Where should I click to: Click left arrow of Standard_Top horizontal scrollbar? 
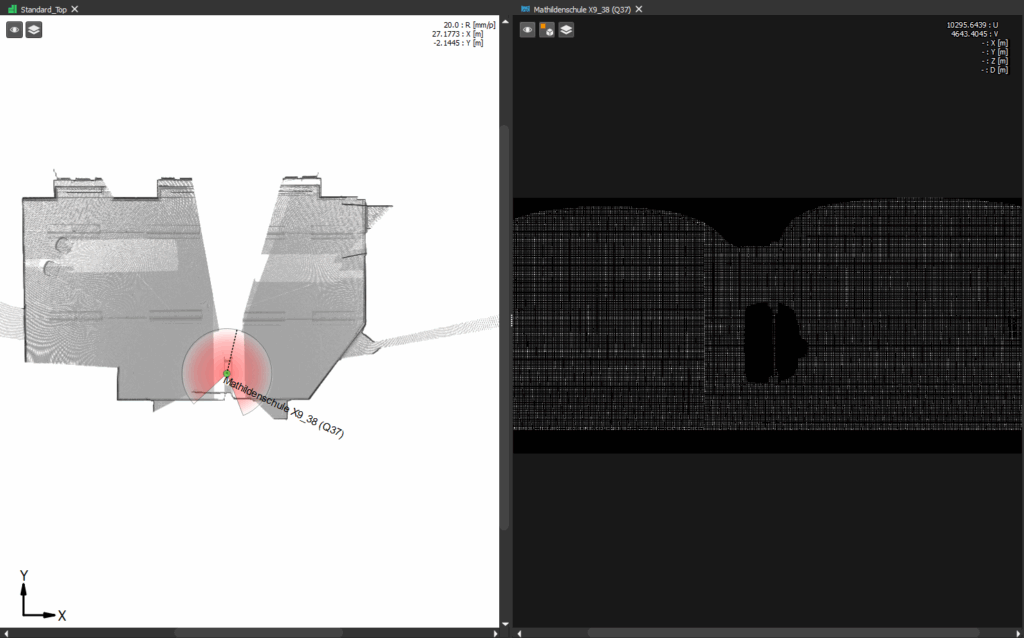5,633
